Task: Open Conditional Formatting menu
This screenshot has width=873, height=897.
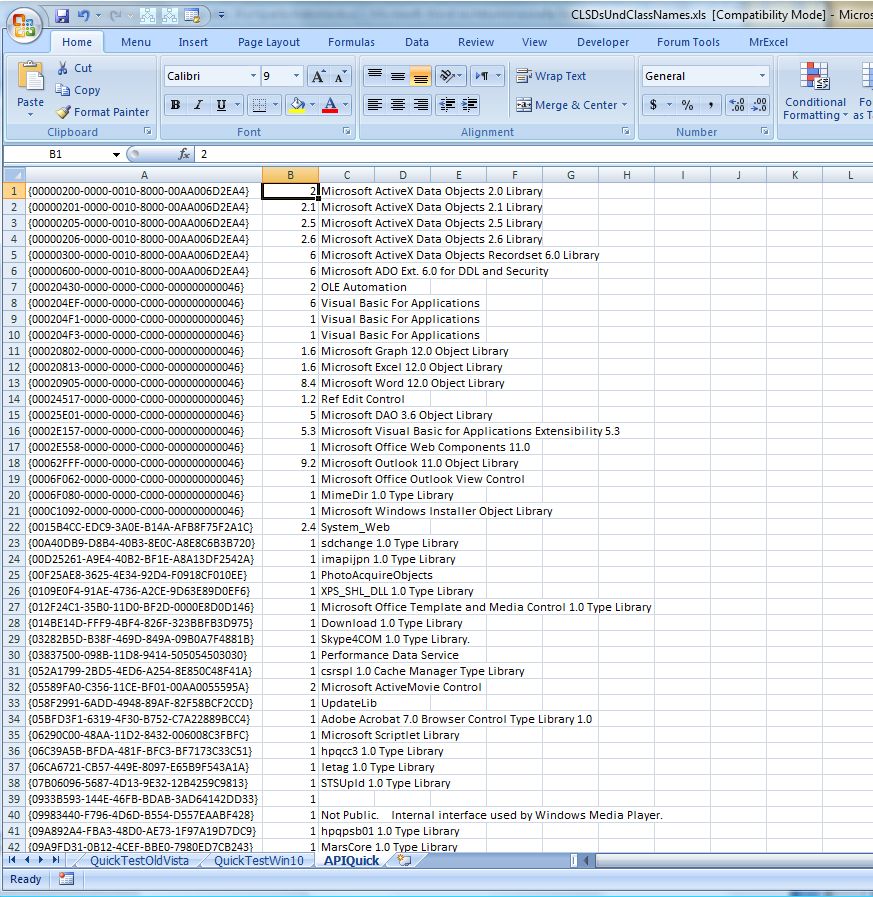Action: 815,92
